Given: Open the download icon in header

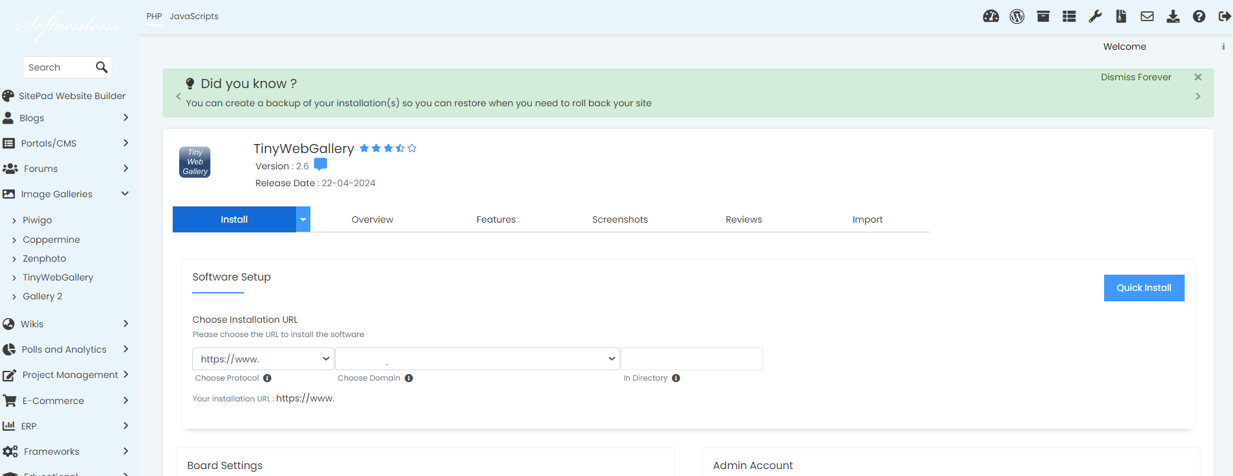Looking at the screenshot, I should 1173,16.
